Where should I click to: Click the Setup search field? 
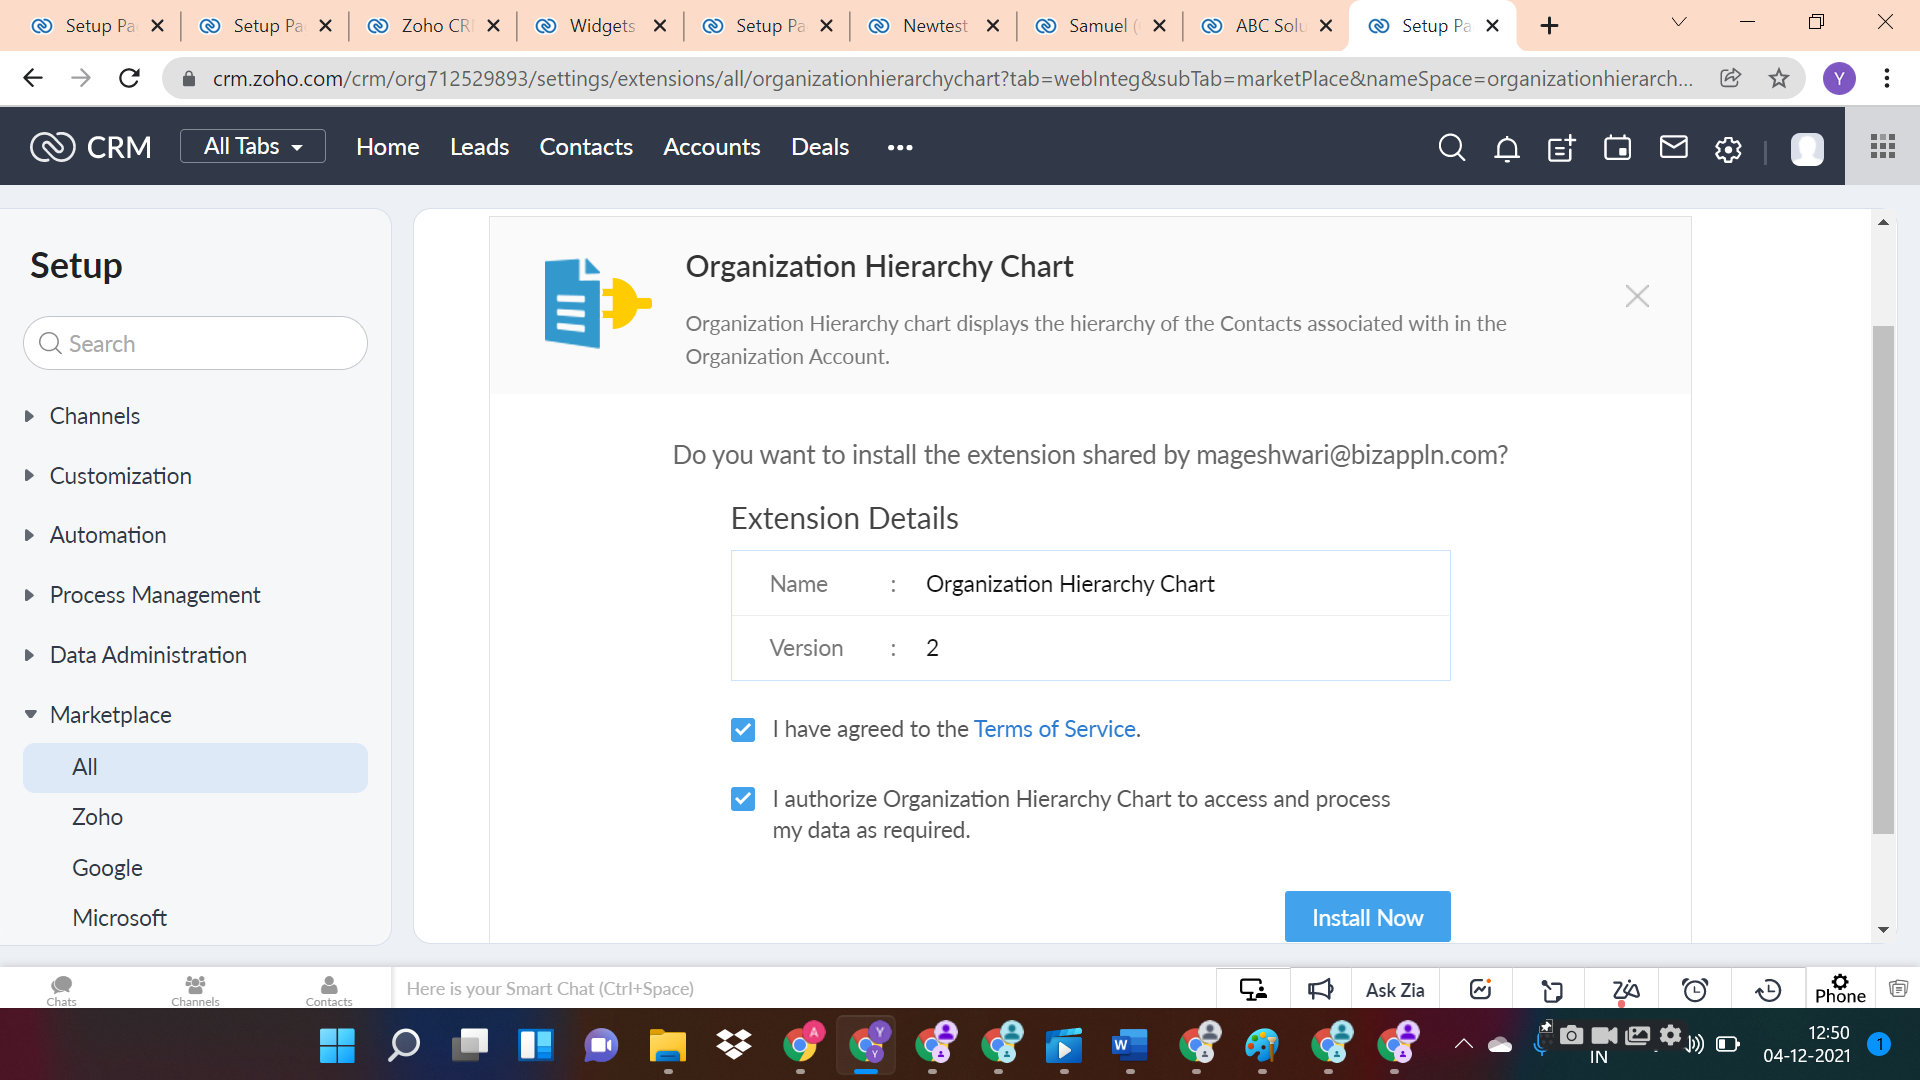[x=195, y=344]
